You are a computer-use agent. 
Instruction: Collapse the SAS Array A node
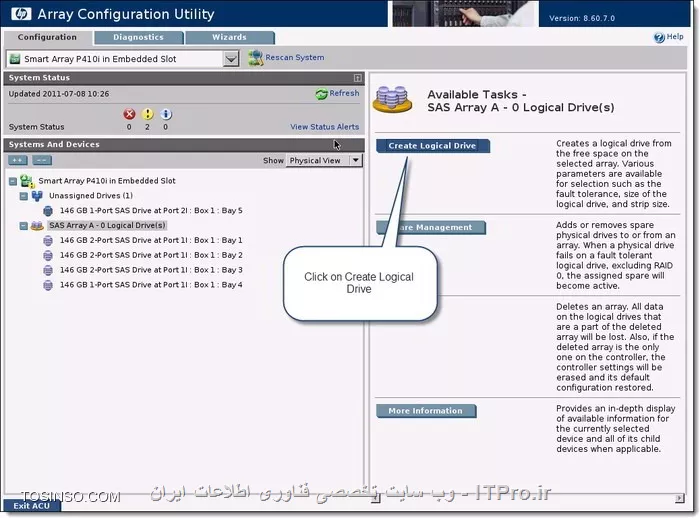click(x=24, y=226)
